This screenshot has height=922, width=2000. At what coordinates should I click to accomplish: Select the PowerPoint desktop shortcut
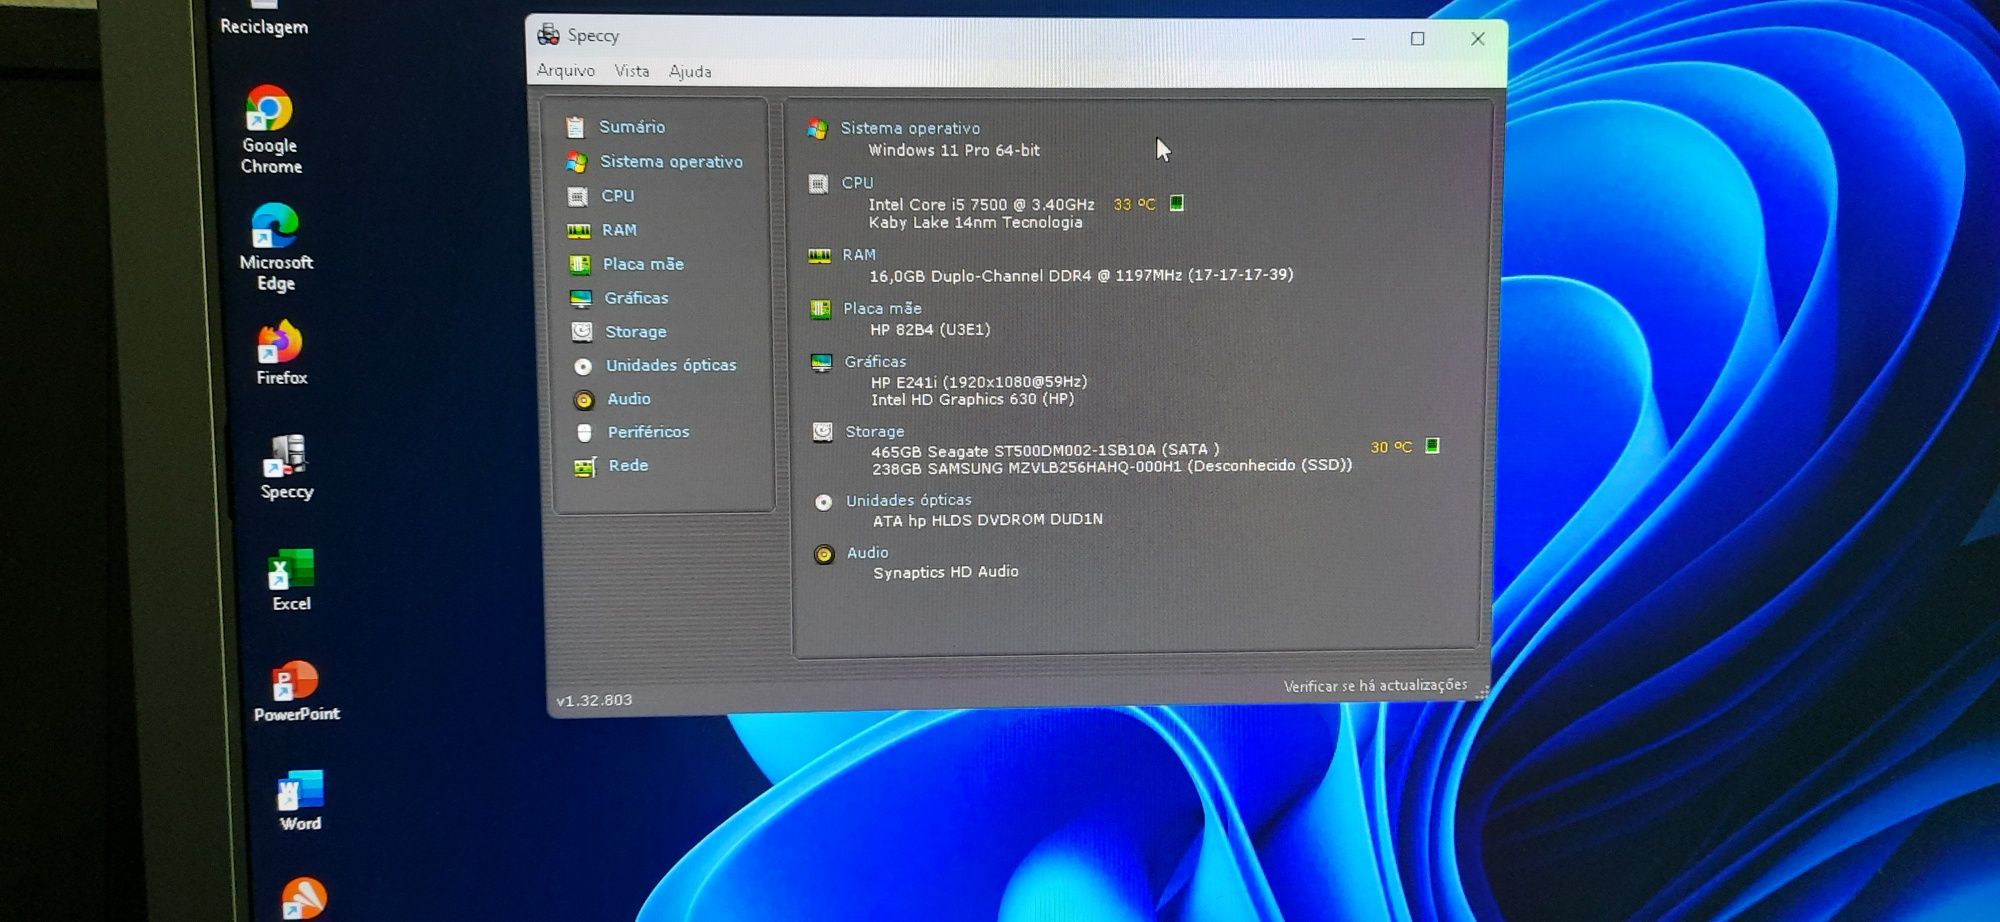tap(296, 691)
